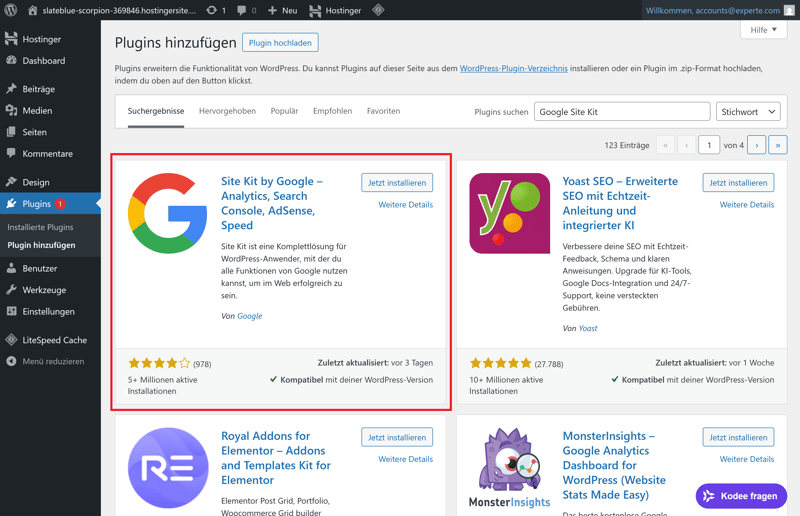Screen dimensions: 800x516
Task: Open Dashboard from the sidebar
Action: click(43, 61)
